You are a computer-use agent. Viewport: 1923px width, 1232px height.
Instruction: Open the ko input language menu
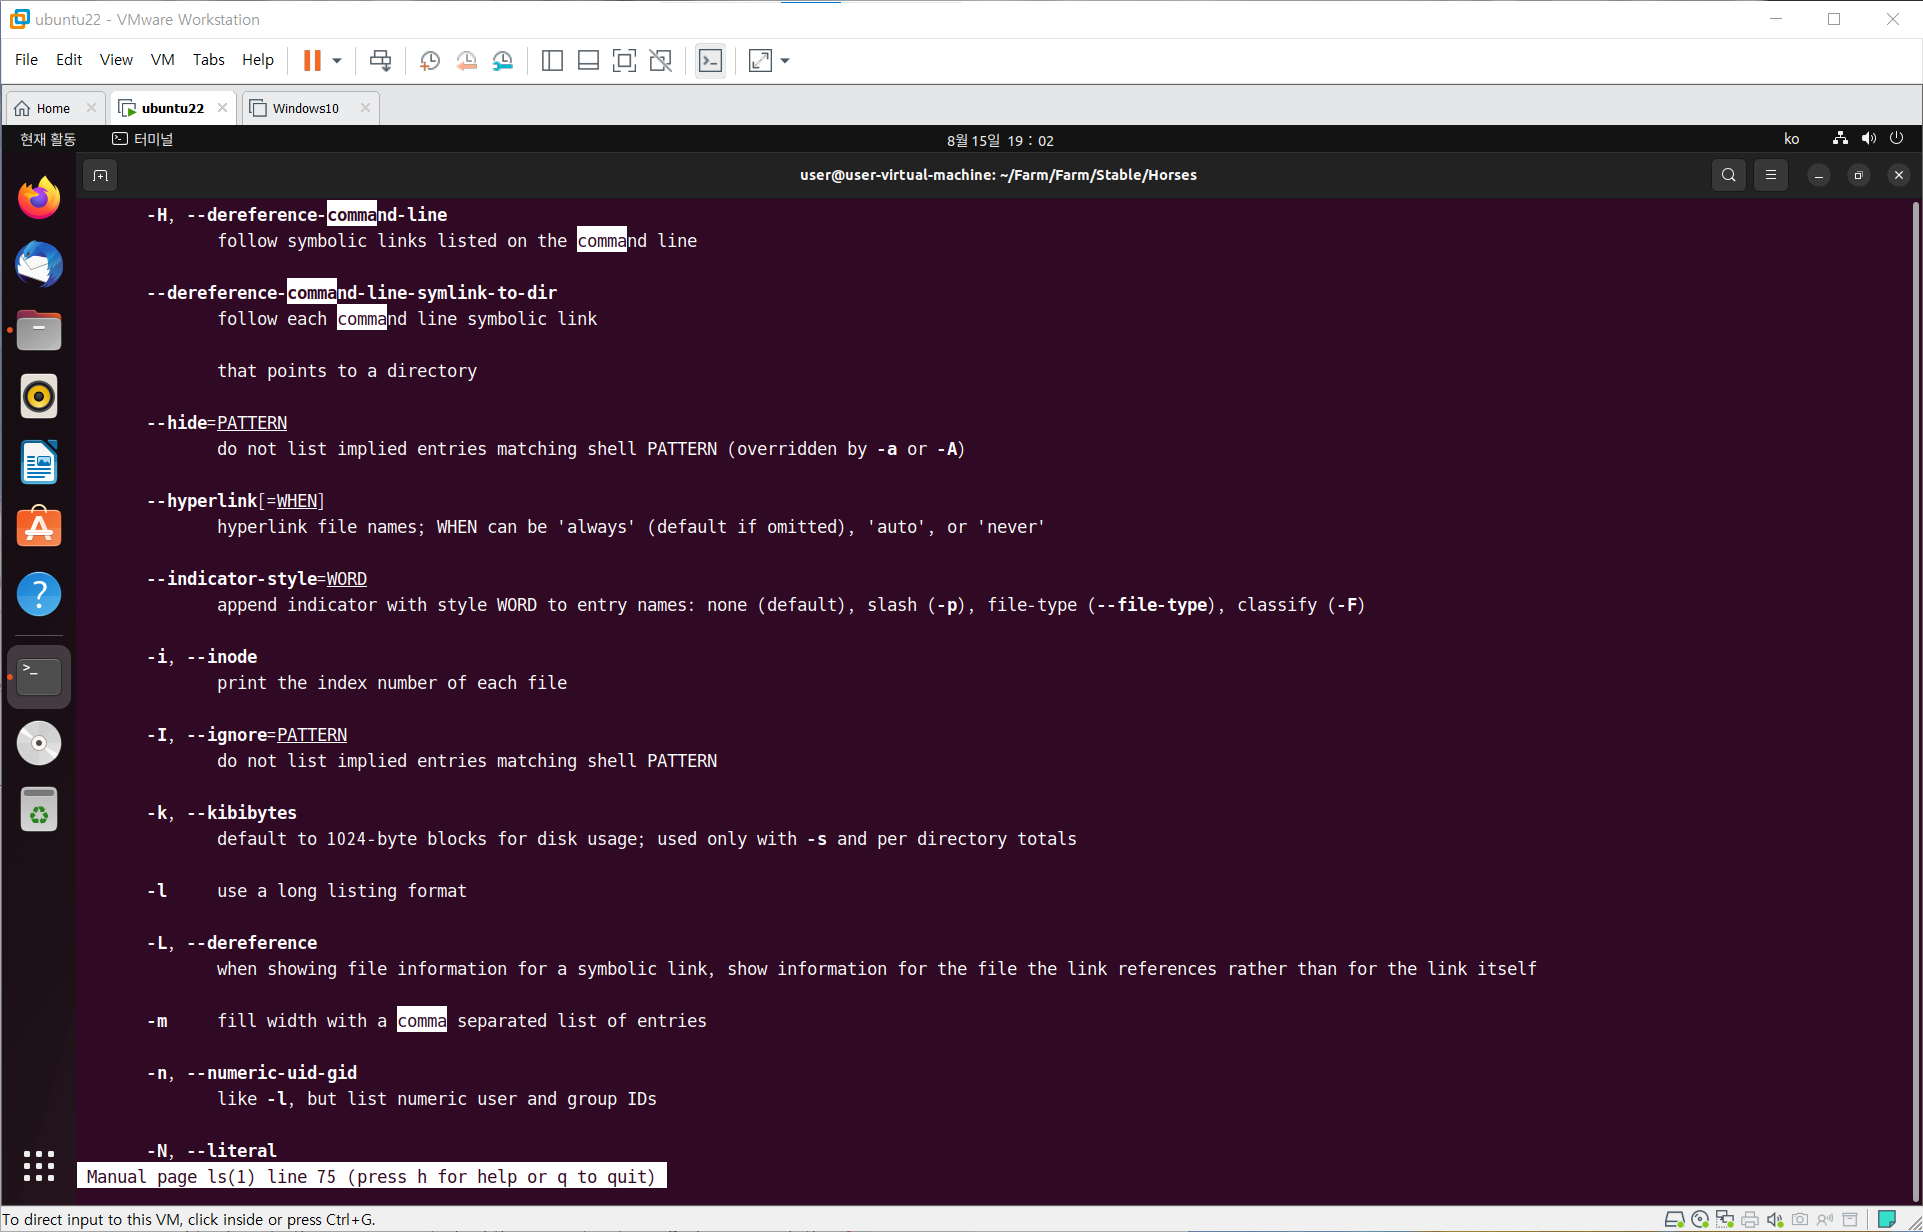click(x=1791, y=139)
